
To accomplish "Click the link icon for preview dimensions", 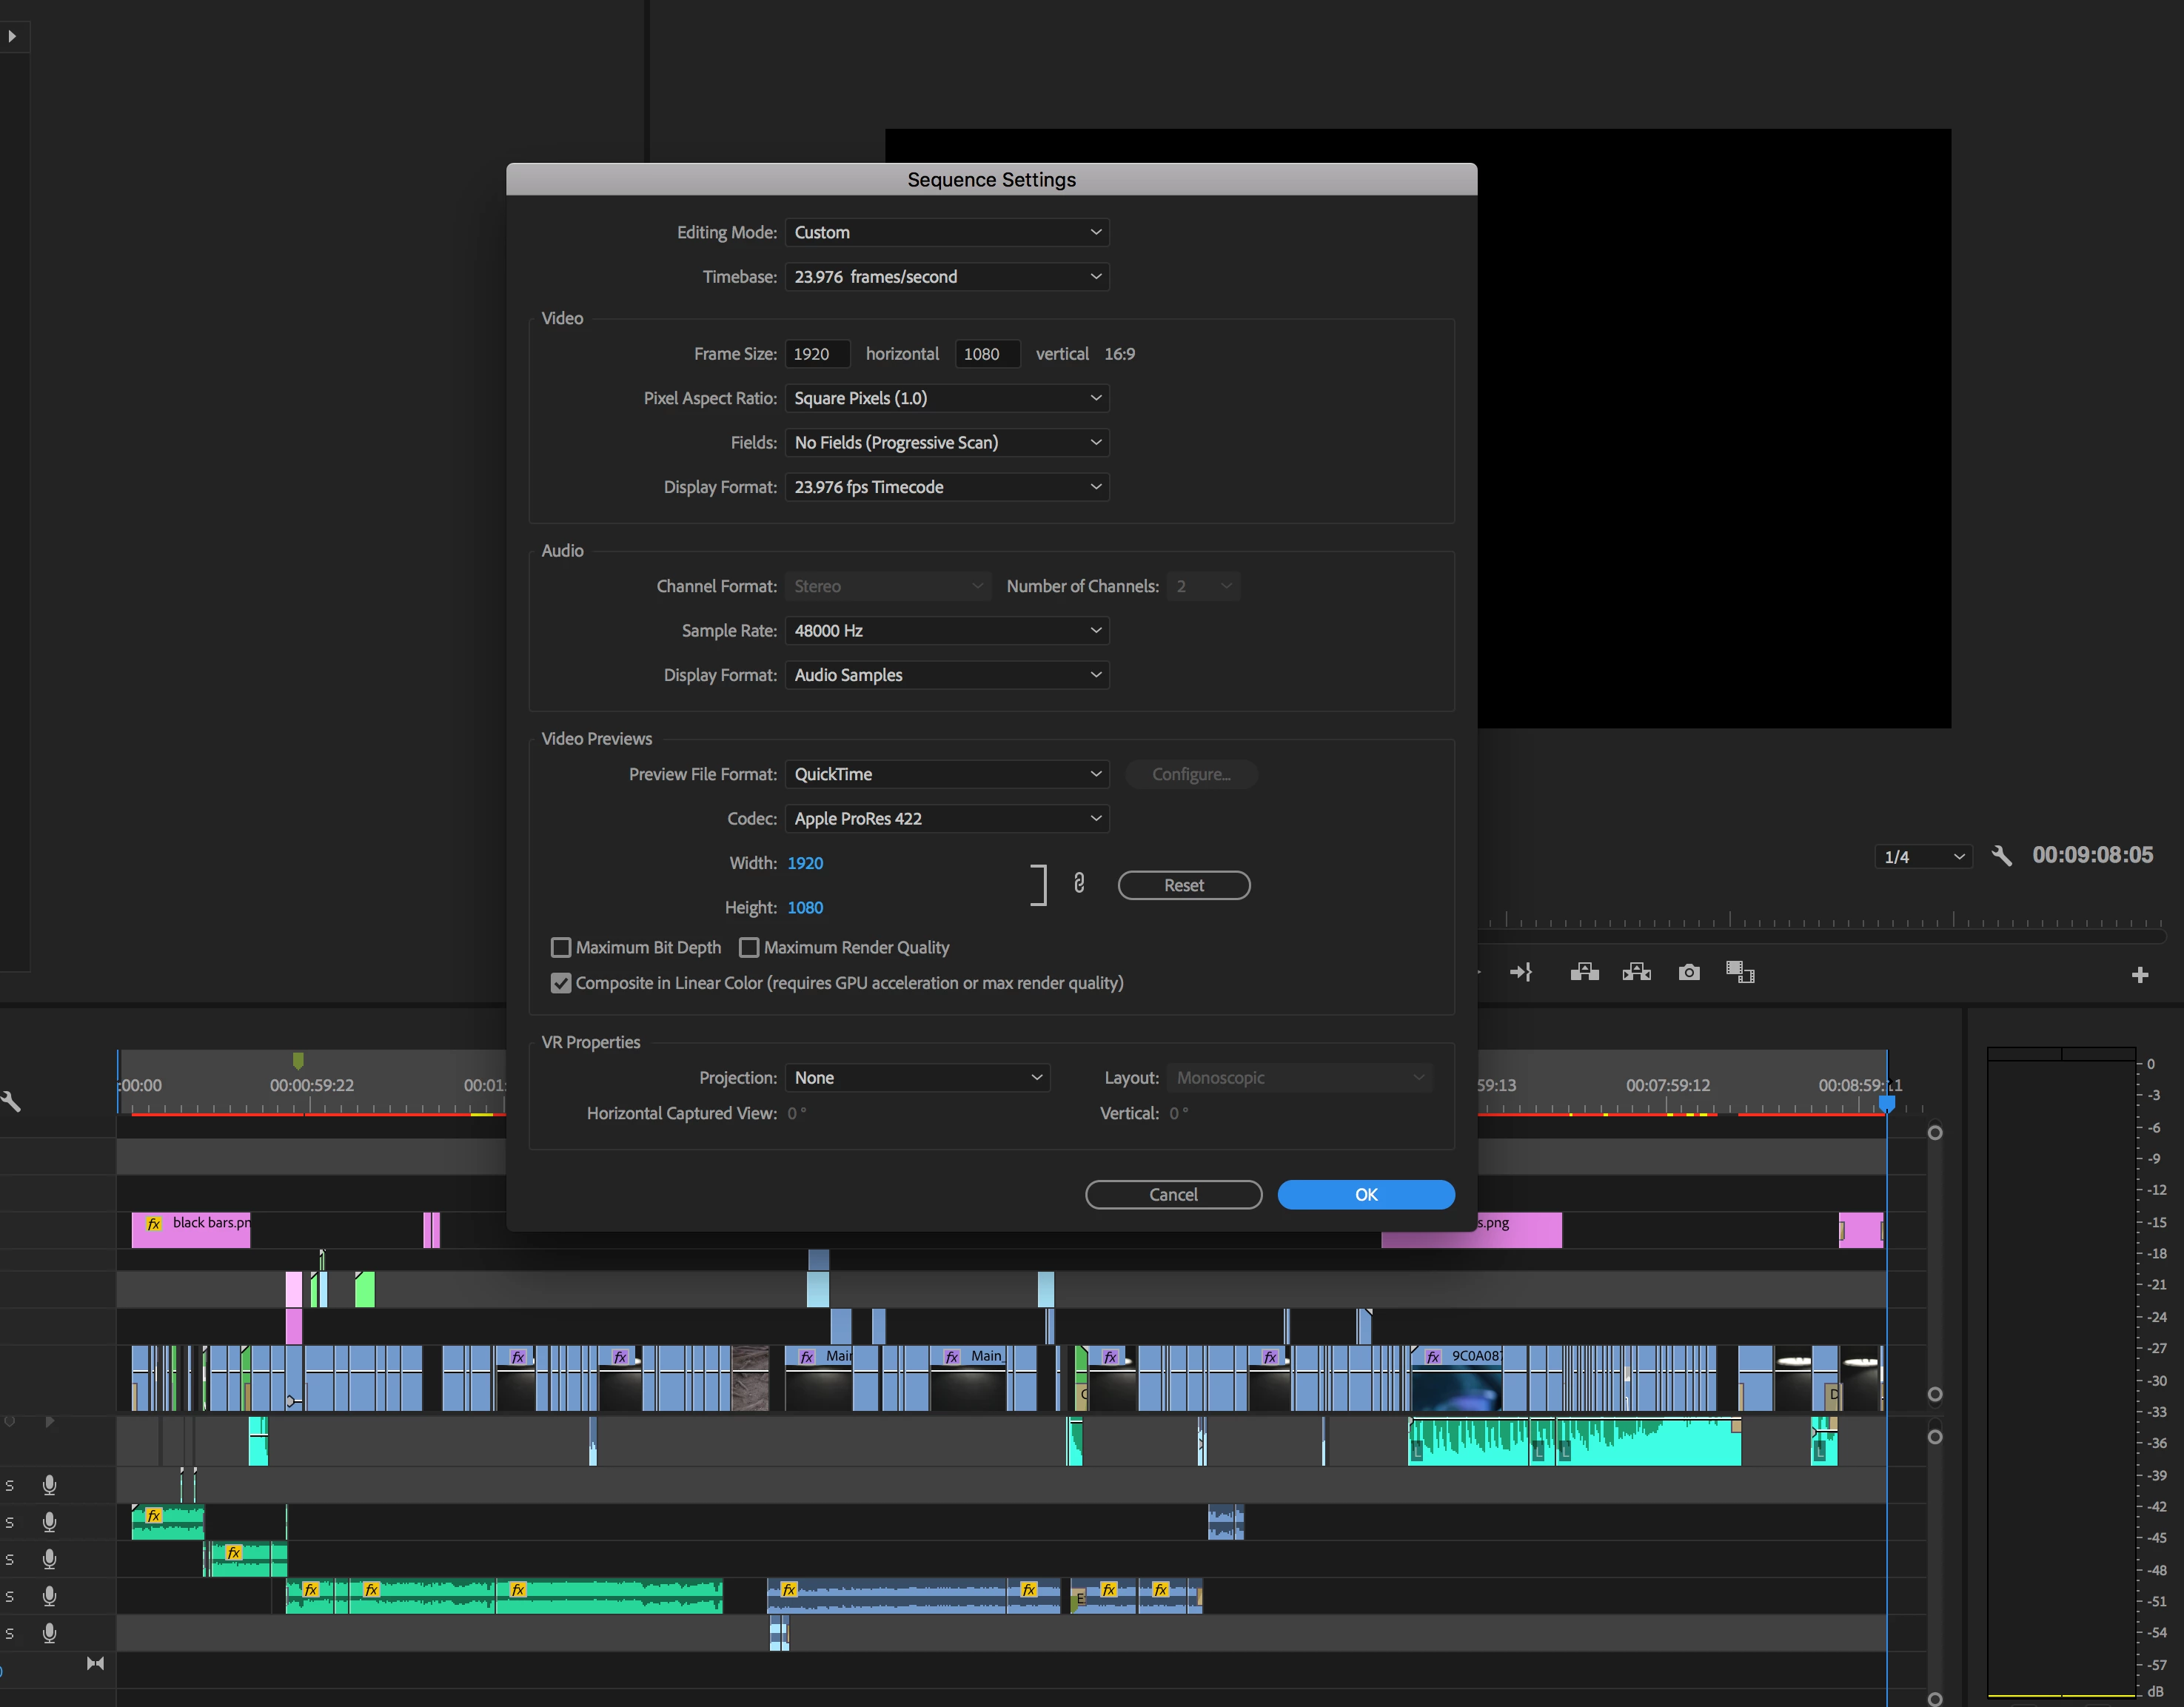I will point(1079,883).
